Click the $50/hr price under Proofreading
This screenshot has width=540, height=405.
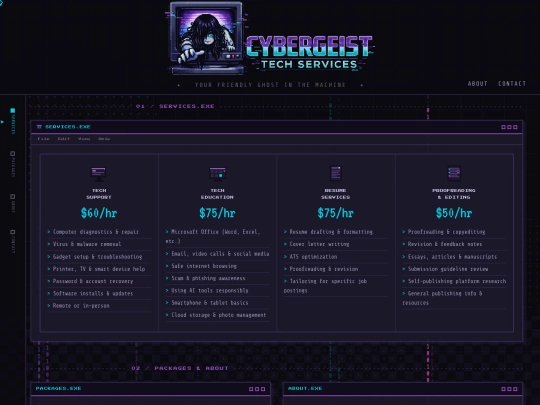pos(454,213)
